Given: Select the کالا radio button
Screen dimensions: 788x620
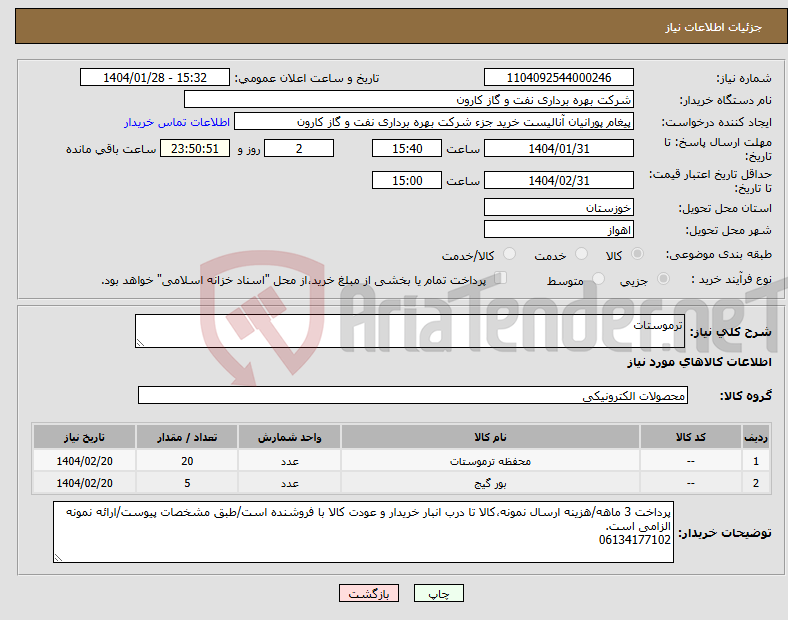Looking at the screenshot, I should pyautogui.click(x=637, y=254).
